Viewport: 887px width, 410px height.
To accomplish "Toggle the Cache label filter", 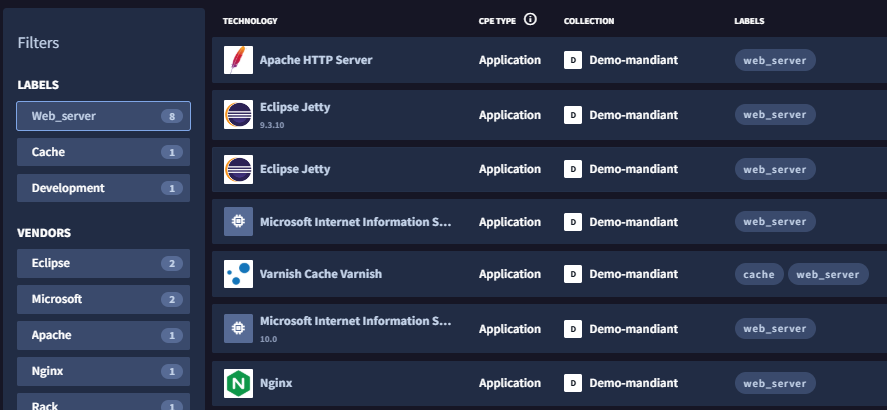I will click(x=103, y=152).
